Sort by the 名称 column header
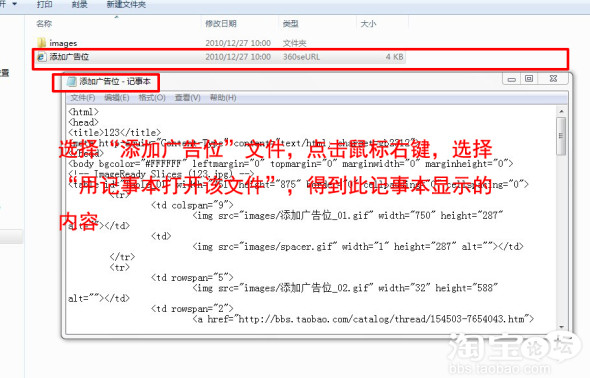Viewport: 590px width, 378px height. 44,24
